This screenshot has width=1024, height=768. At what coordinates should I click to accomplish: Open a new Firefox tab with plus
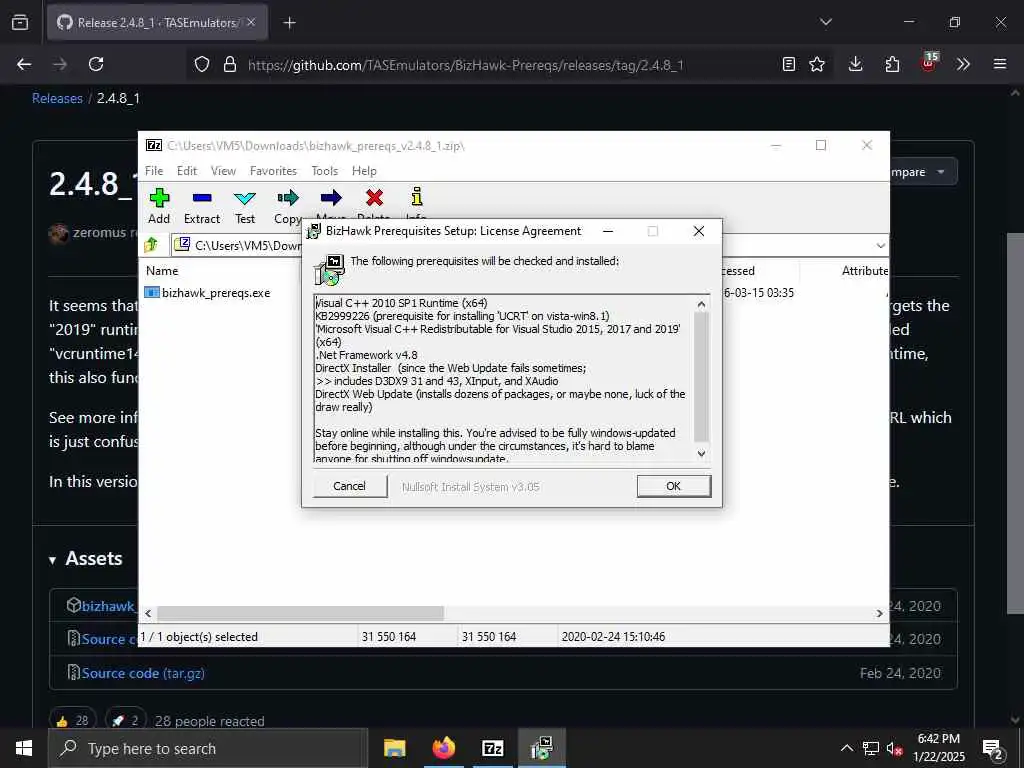pyautogui.click(x=289, y=23)
